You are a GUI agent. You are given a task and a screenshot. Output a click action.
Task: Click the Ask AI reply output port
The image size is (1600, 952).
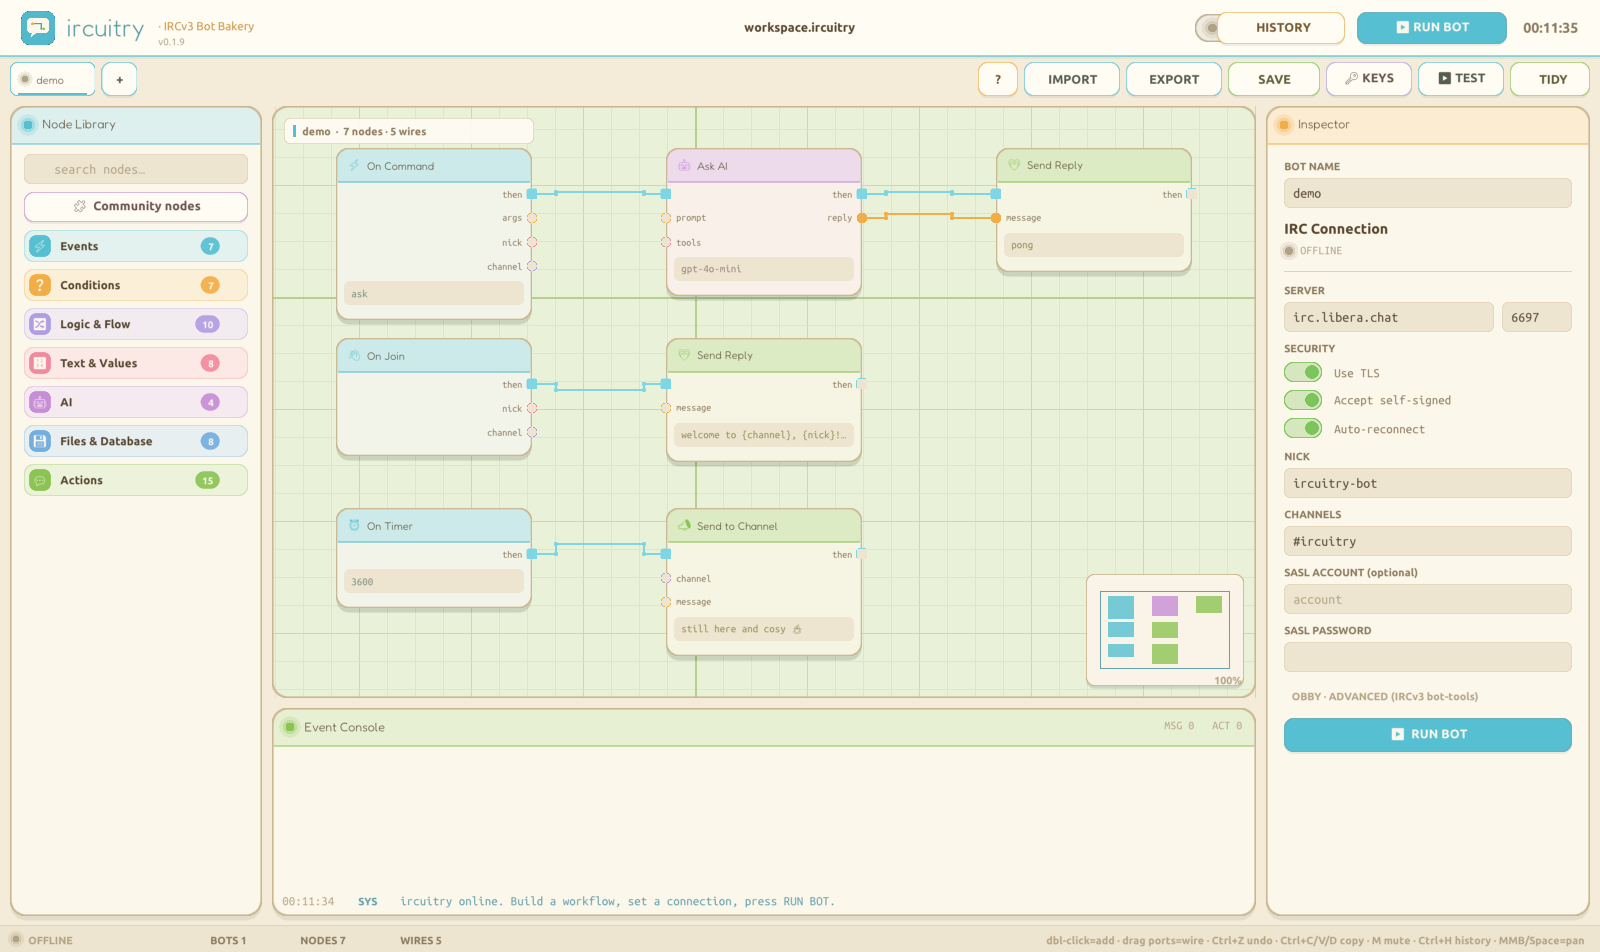click(x=862, y=218)
